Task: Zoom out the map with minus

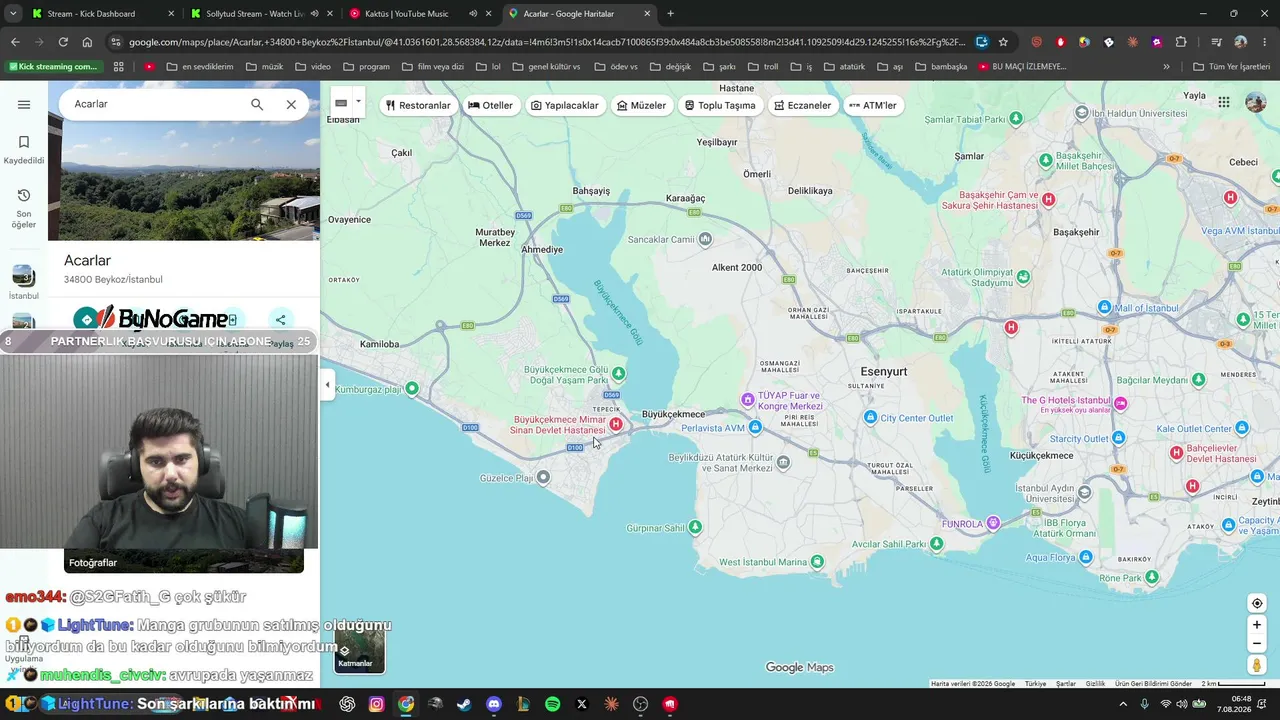Action: click(x=1257, y=644)
